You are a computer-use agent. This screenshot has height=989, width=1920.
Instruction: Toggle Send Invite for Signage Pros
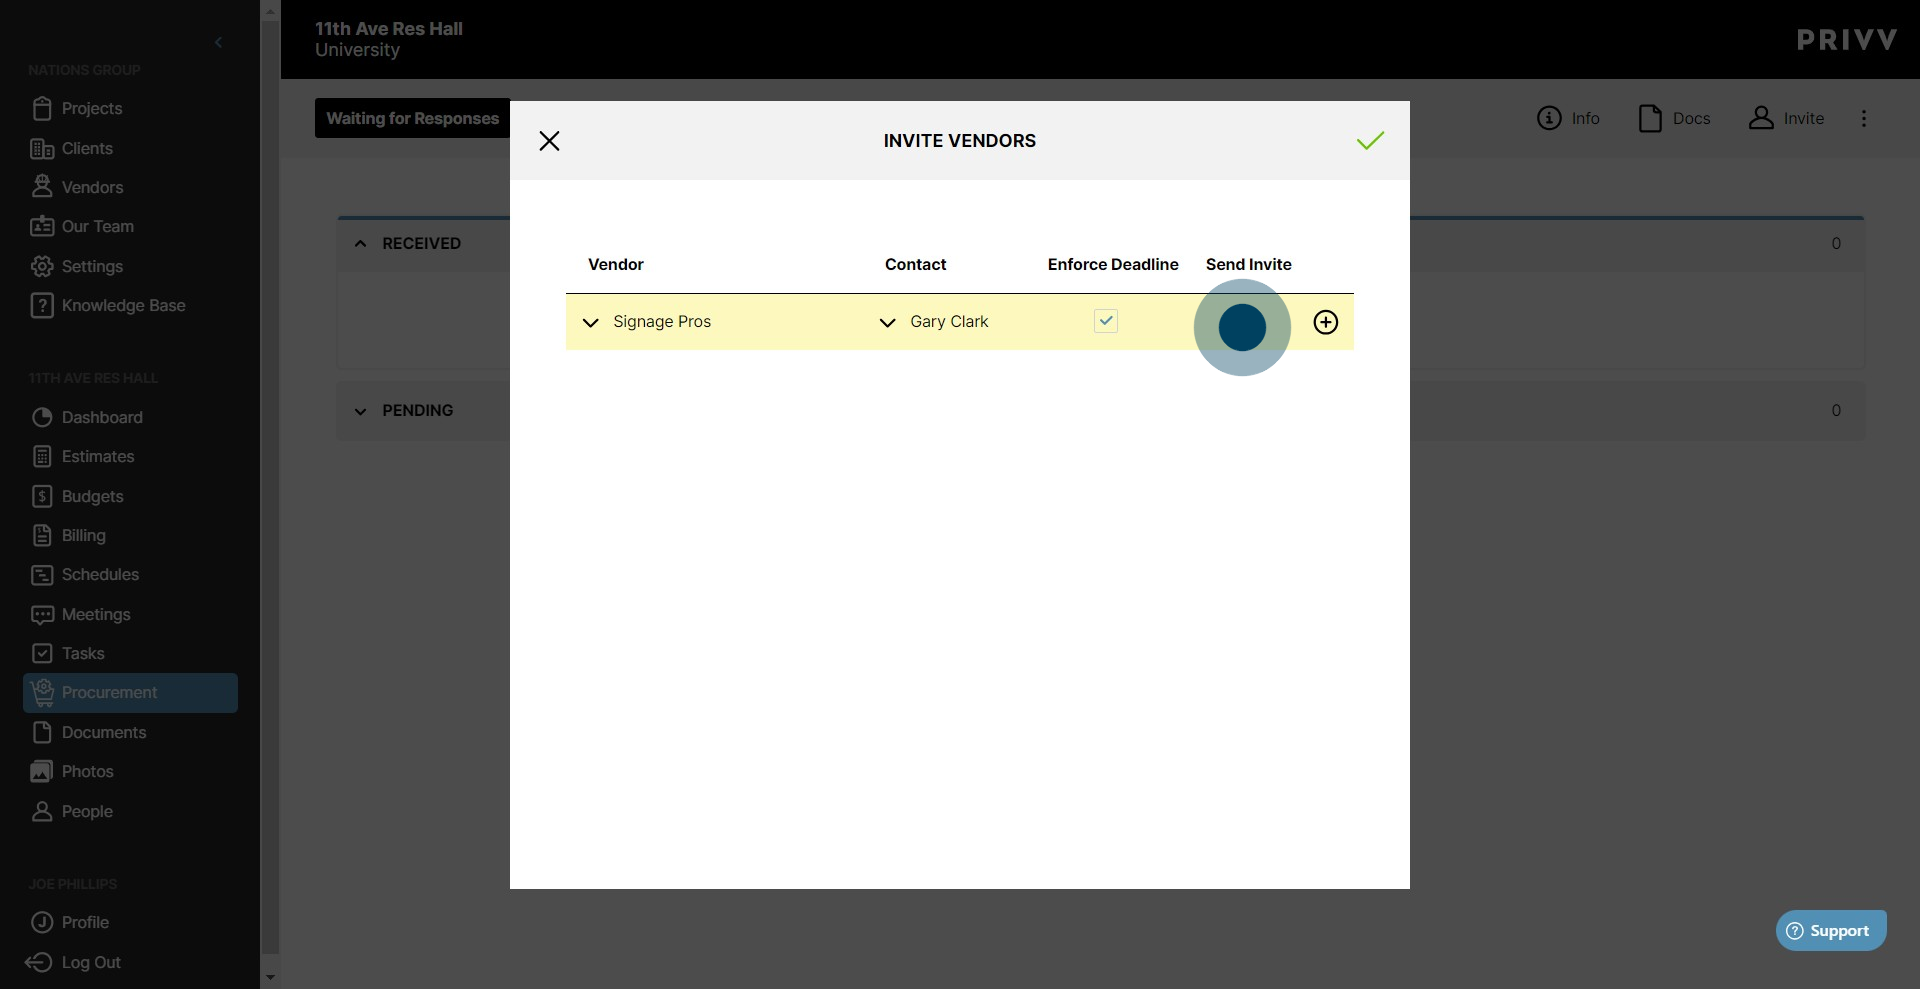click(1242, 327)
